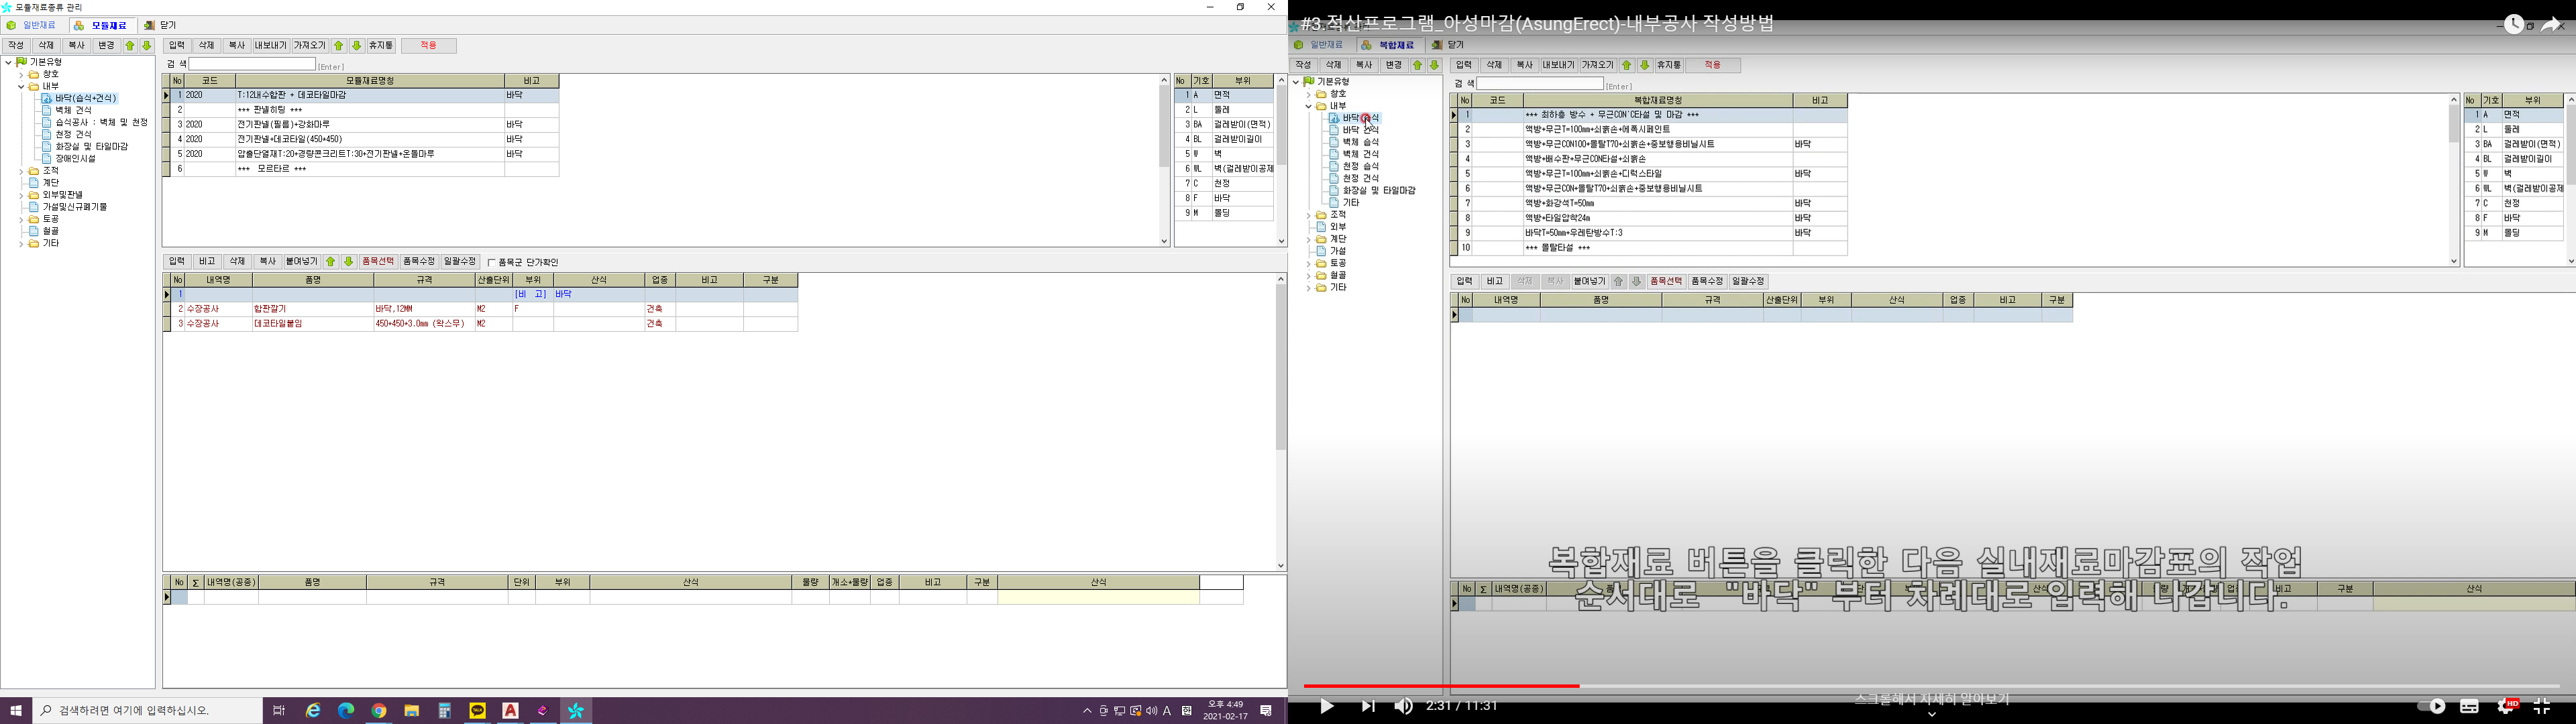Mute the video volume
The image size is (2576, 724).
pyautogui.click(x=1404, y=706)
